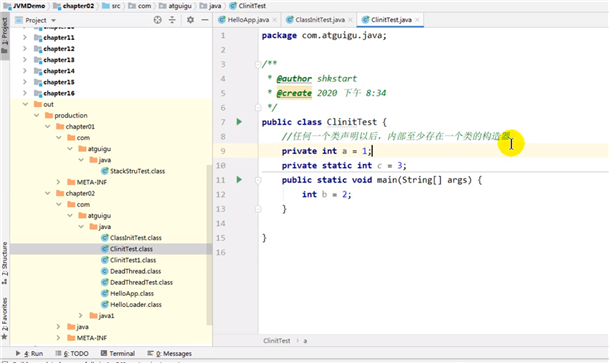Collapse the out folder
Image resolution: width=609 pixels, height=363 pixels.
pyautogui.click(x=25, y=104)
